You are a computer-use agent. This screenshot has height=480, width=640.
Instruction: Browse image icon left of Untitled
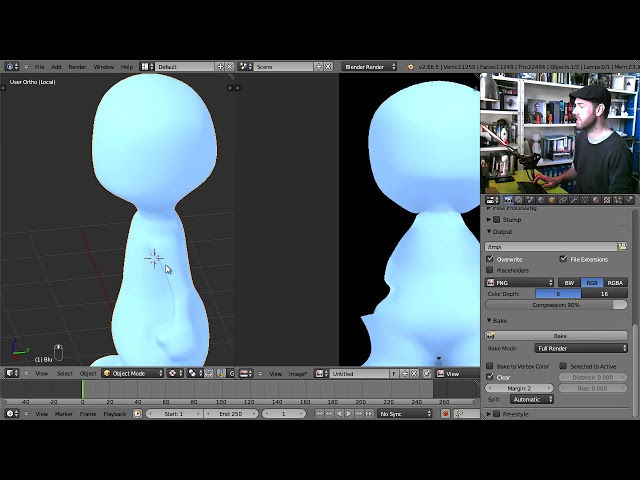point(321,373)
